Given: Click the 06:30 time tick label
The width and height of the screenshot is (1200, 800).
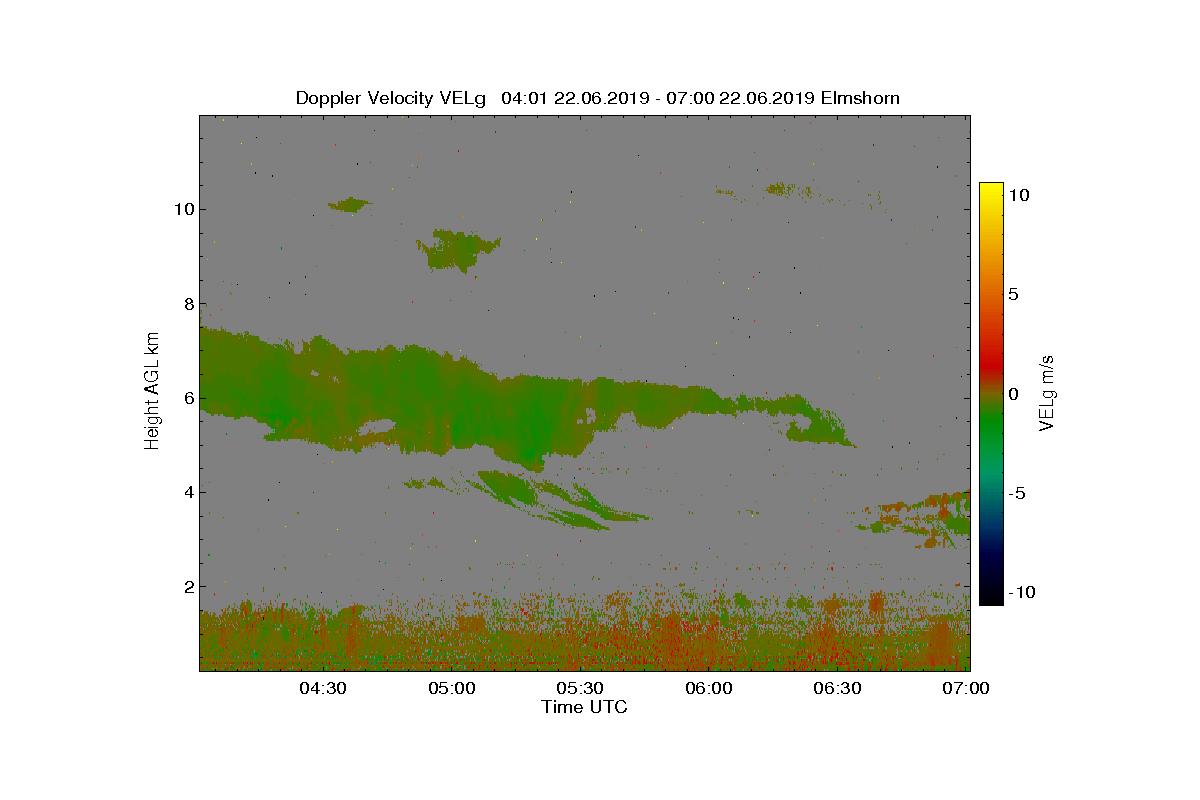Looking at the screenshot, I should point(837,688).
